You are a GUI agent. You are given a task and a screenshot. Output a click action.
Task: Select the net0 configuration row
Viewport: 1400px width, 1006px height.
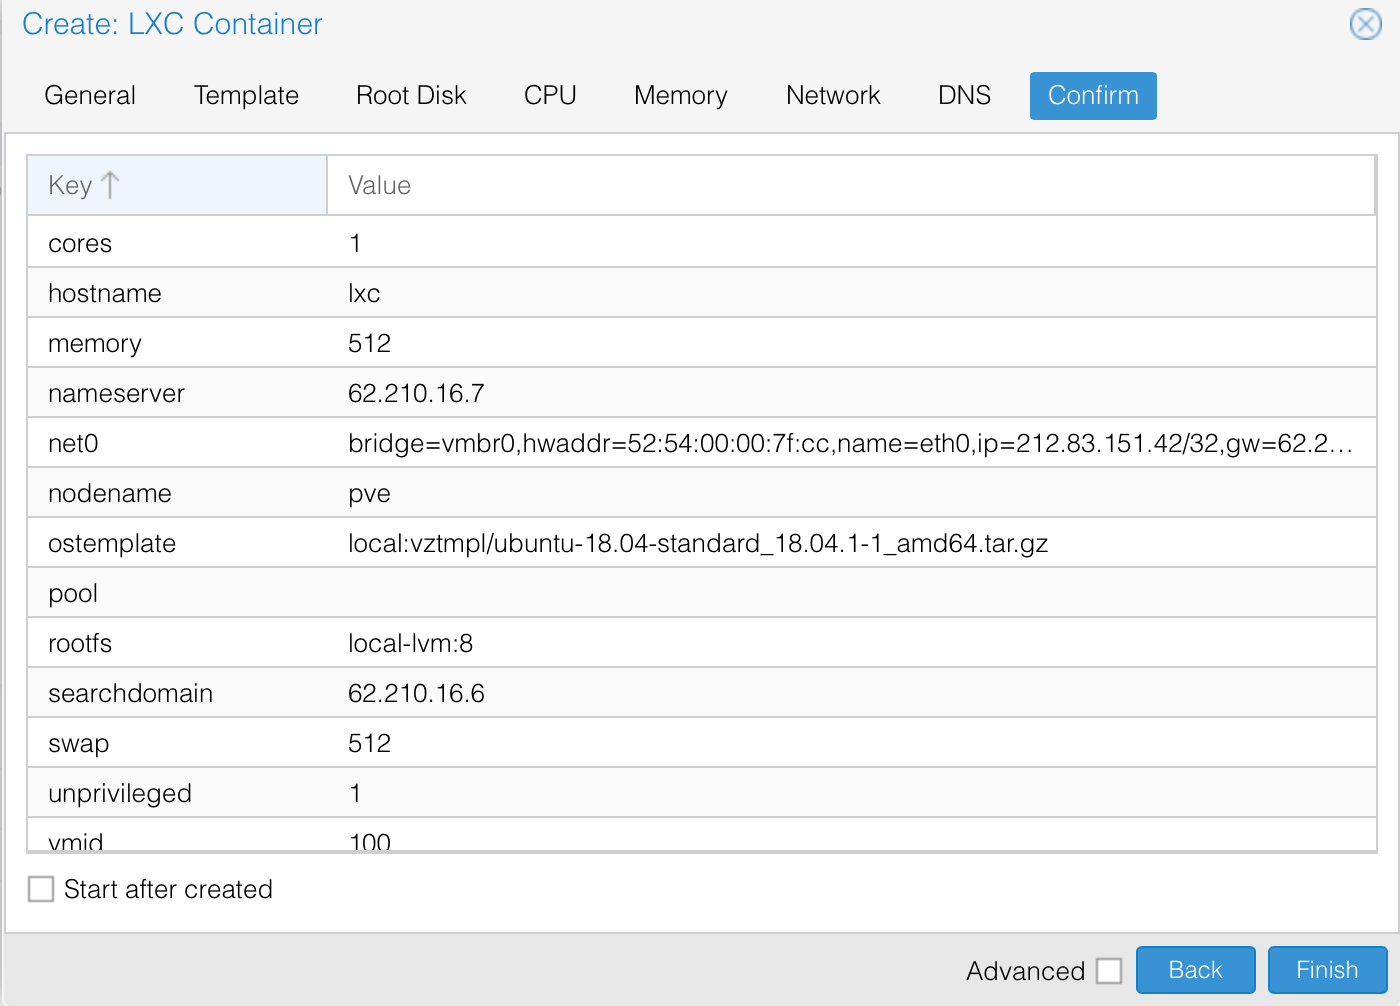coord(700,443)
